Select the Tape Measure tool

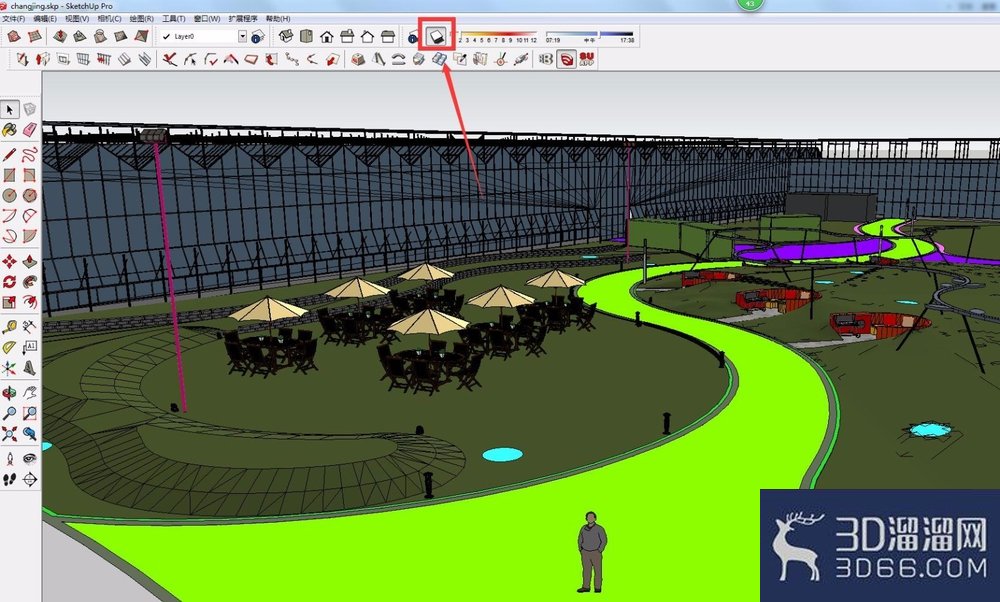[10, 327]
